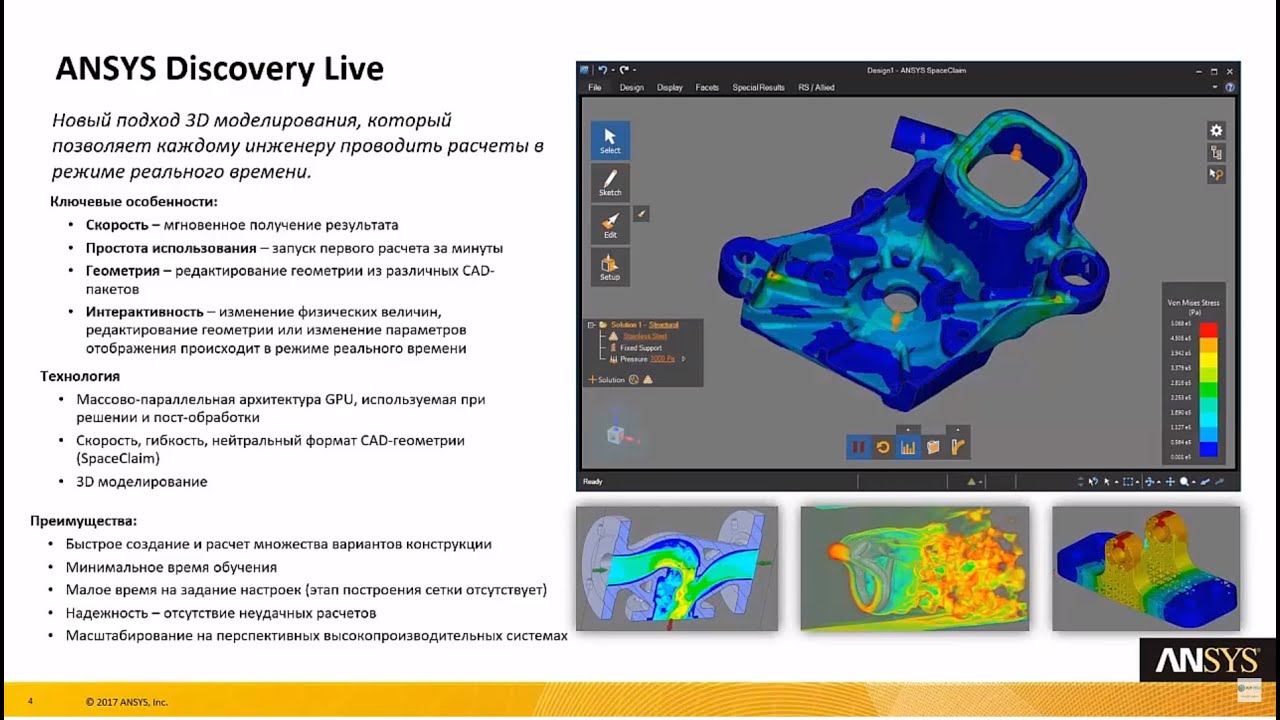The image size is (1280, 720).
Task: Activate the Select tool in SpaceClaim
Action: (610, 141)
